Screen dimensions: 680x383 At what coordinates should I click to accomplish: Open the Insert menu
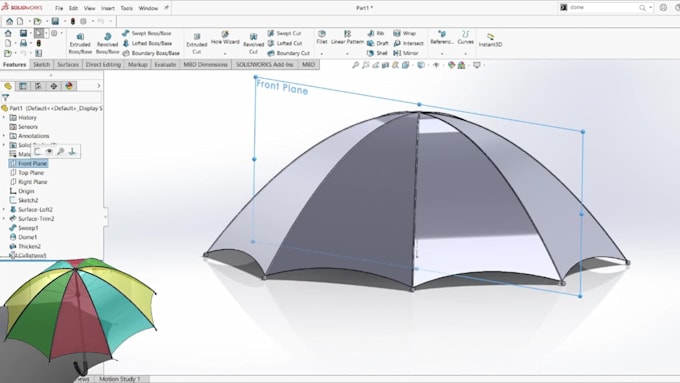point(108,8)
